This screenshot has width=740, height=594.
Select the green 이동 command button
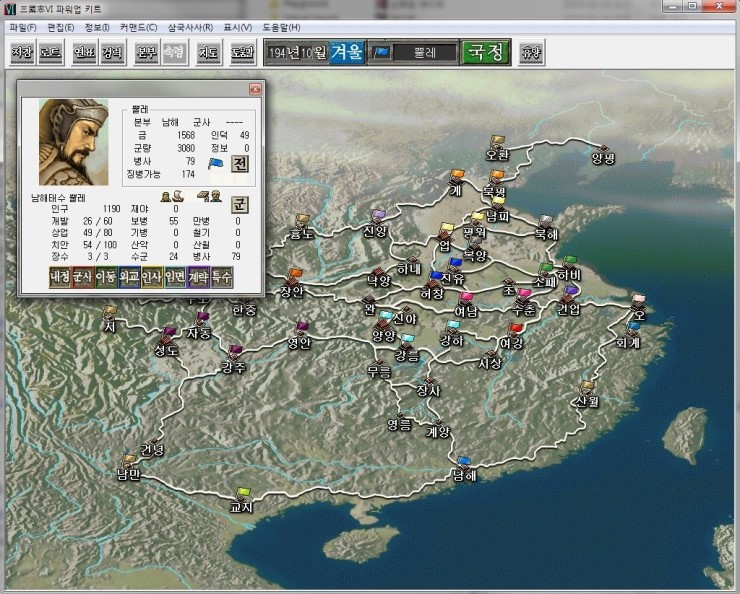[x=106, y=277]
